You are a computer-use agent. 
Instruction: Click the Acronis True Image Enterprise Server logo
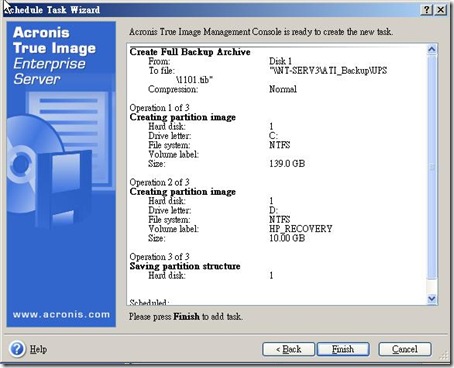(x=55, y=56)
